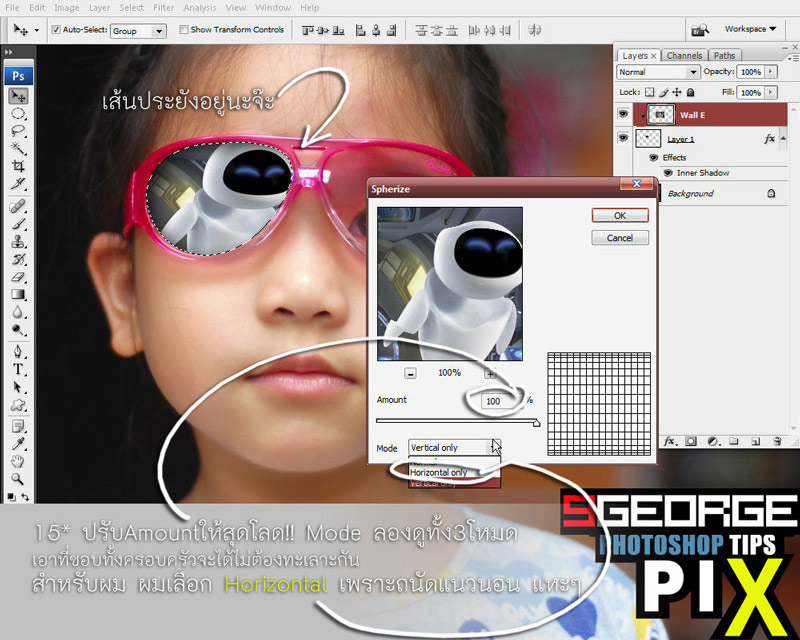Open the Normal blend mode dropdown

(x=658, y=72)
